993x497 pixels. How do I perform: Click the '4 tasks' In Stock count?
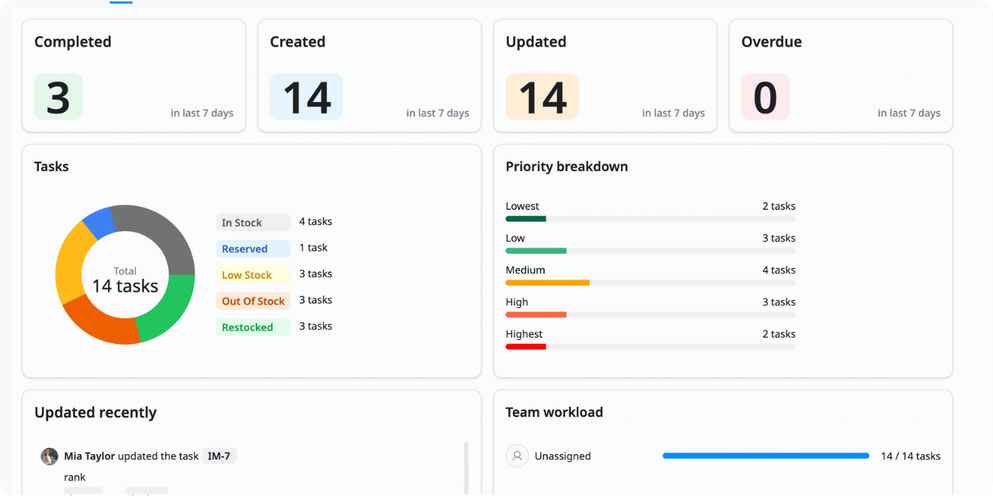click(x=315, y=222)
